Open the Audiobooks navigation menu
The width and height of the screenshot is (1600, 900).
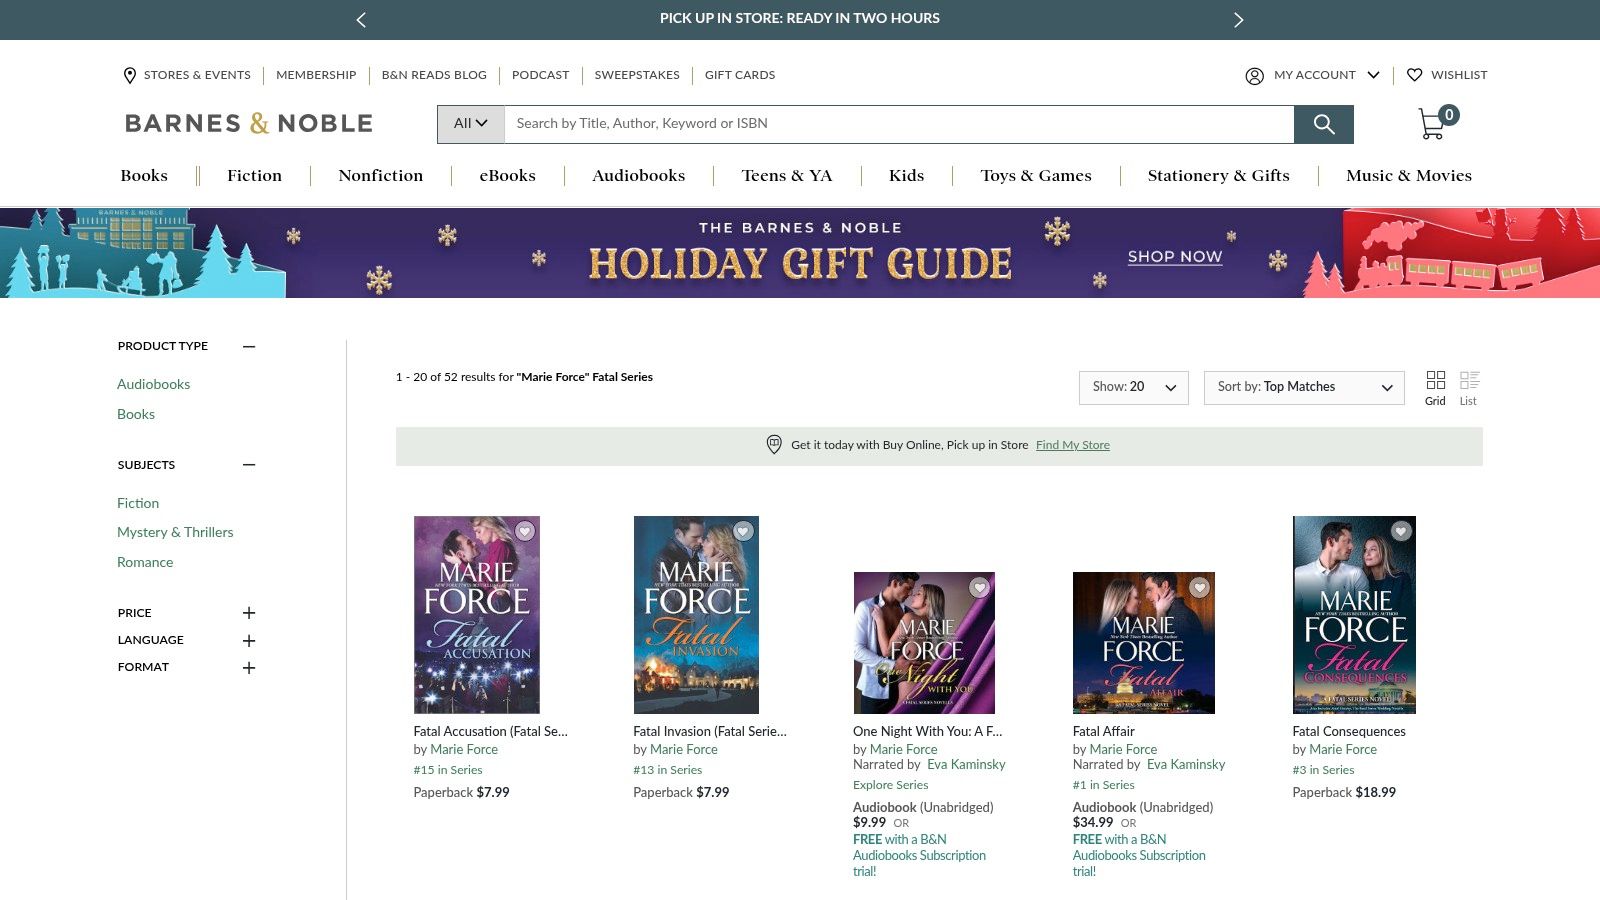[637, 175]
